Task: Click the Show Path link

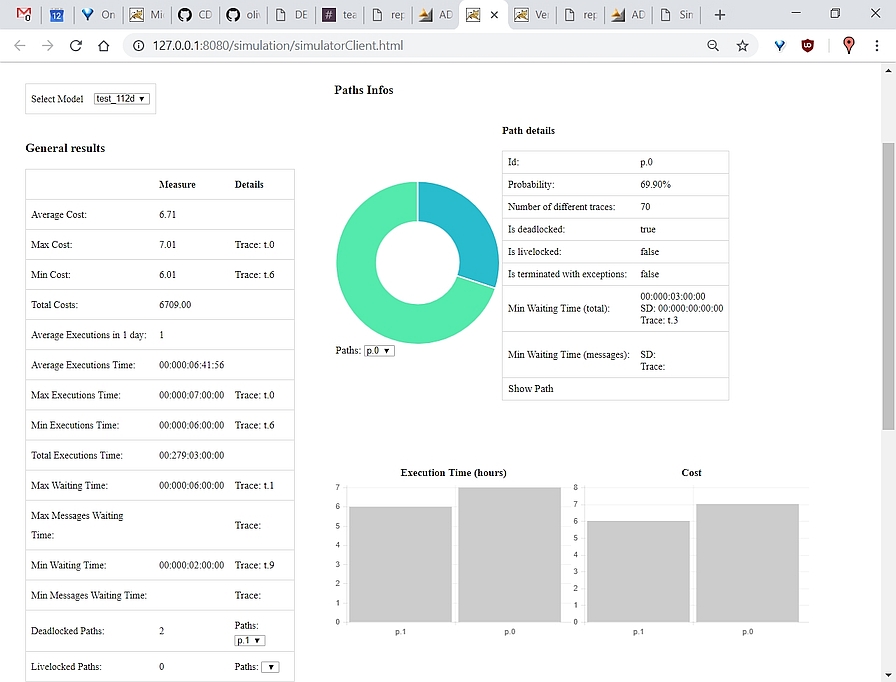Action: point(531,388)
